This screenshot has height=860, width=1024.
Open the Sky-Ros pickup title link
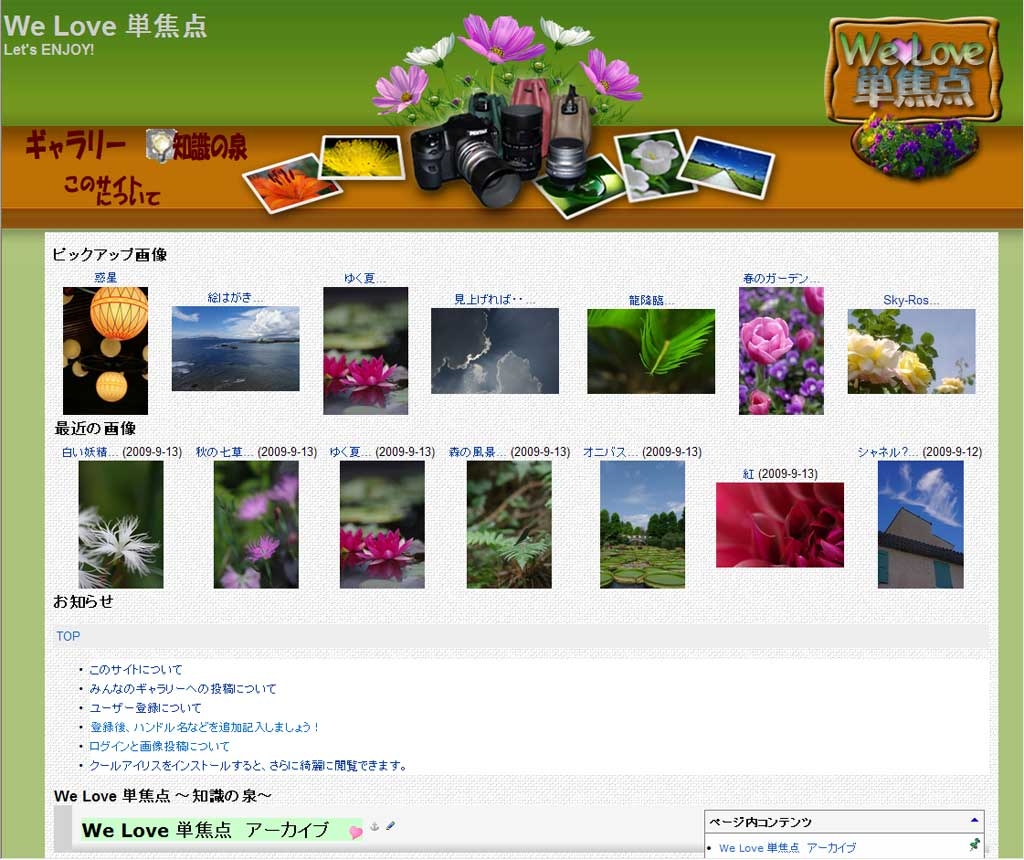(911, 300)
